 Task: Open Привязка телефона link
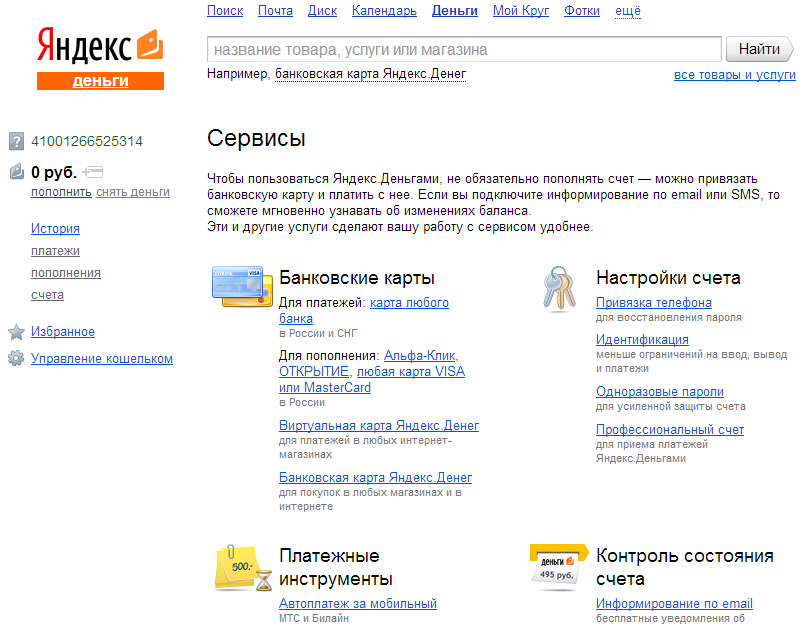654,302
